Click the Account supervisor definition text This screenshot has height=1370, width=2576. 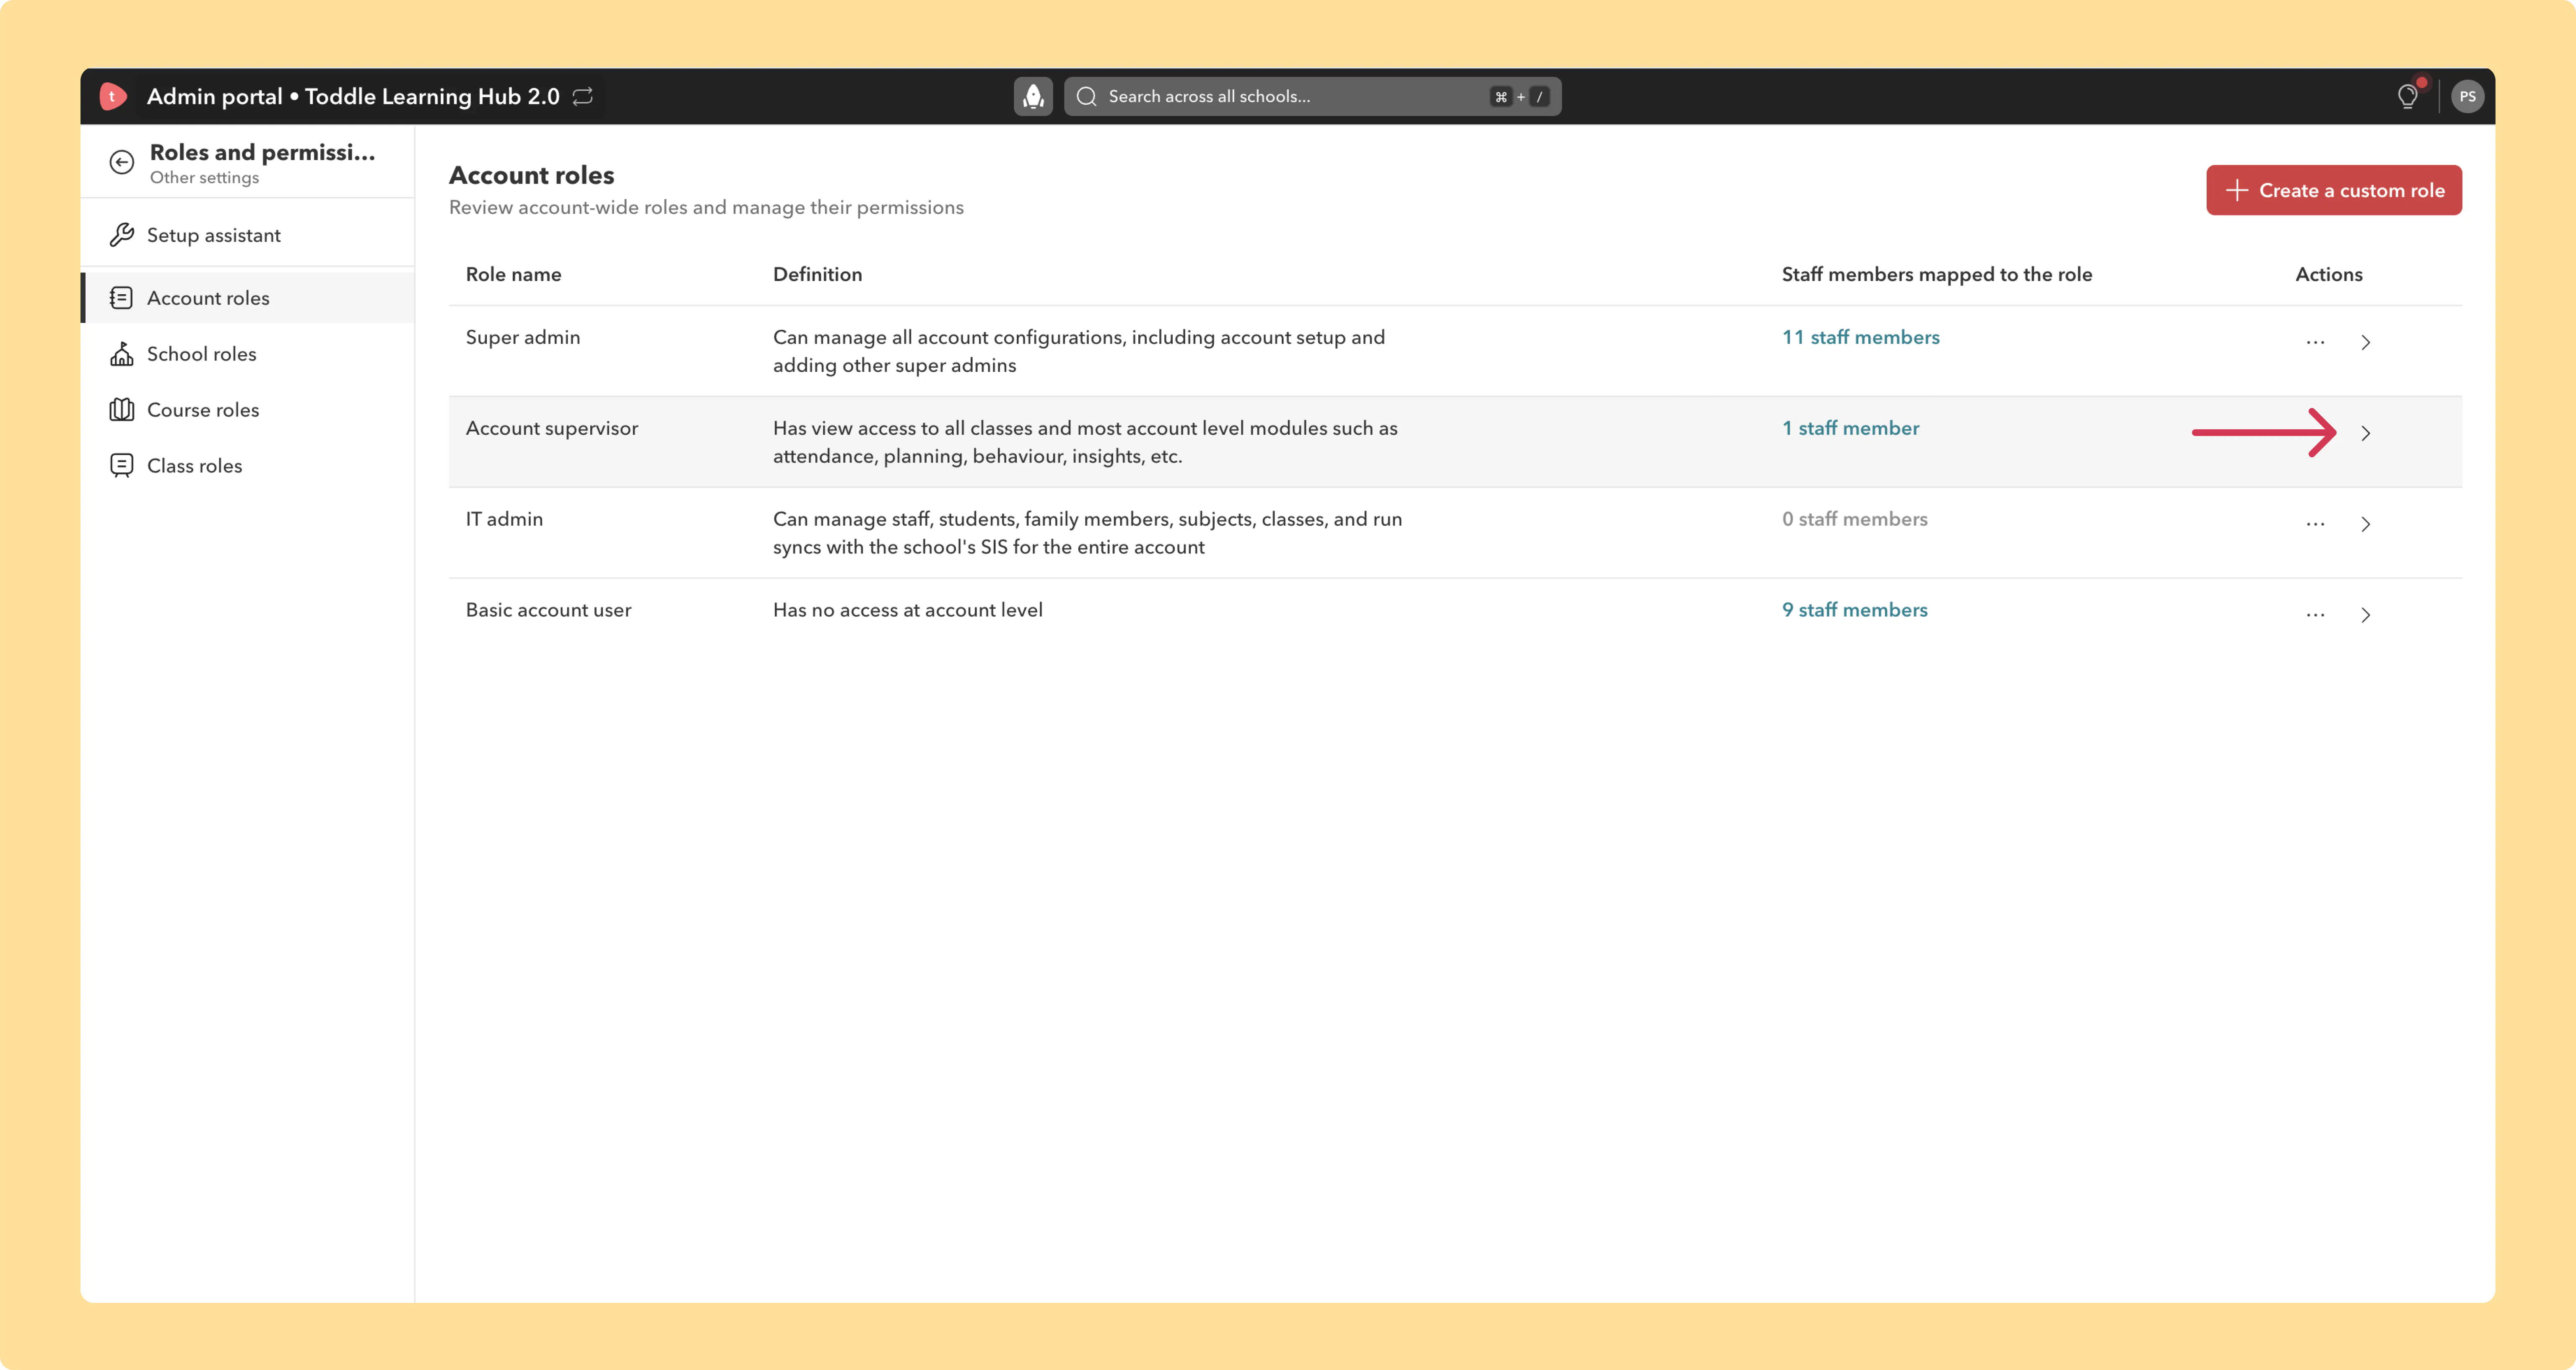coord(1085,442)
